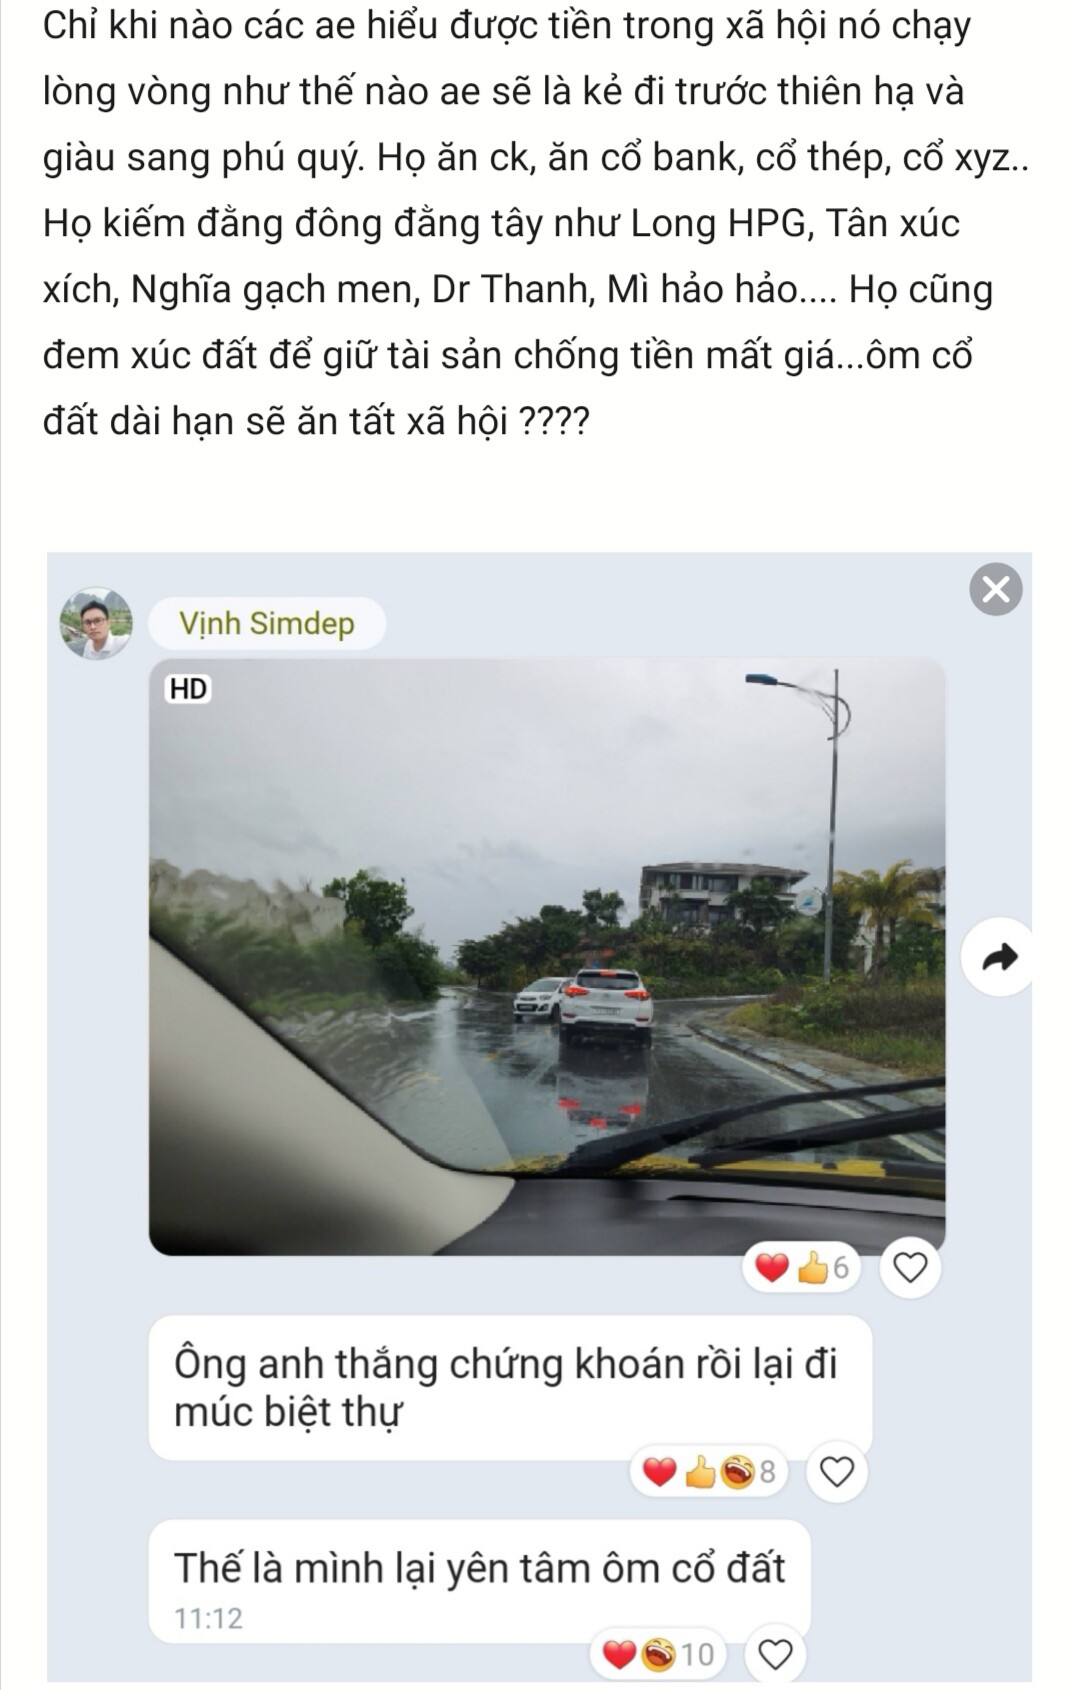Open the rainy road photo

click(x=547, y=956)
